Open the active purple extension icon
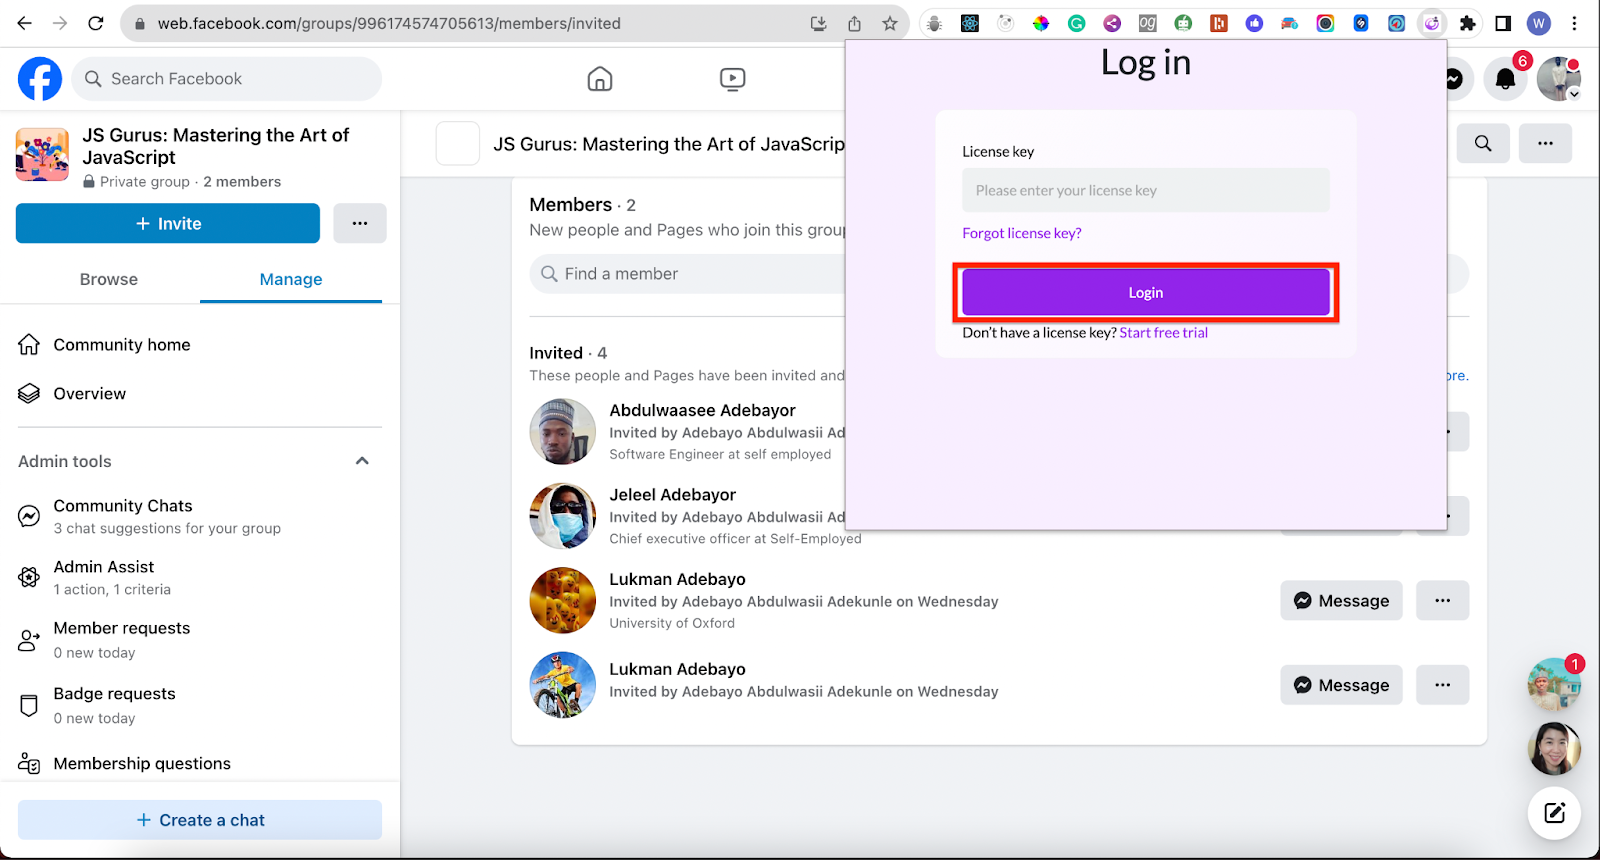 [x=1432, y=23]
